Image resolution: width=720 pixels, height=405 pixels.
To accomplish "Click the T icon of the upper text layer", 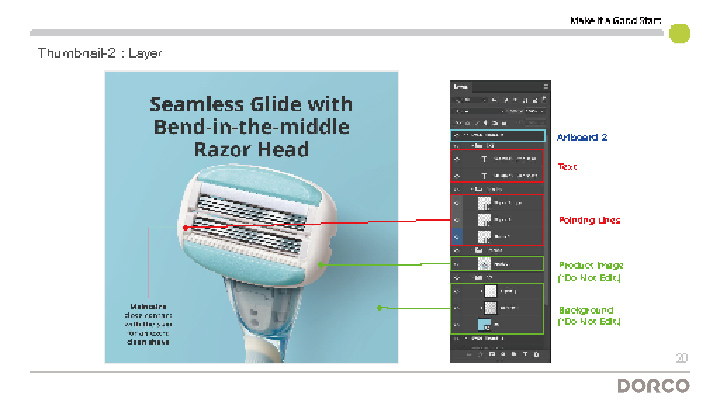I will pos(484,159).
